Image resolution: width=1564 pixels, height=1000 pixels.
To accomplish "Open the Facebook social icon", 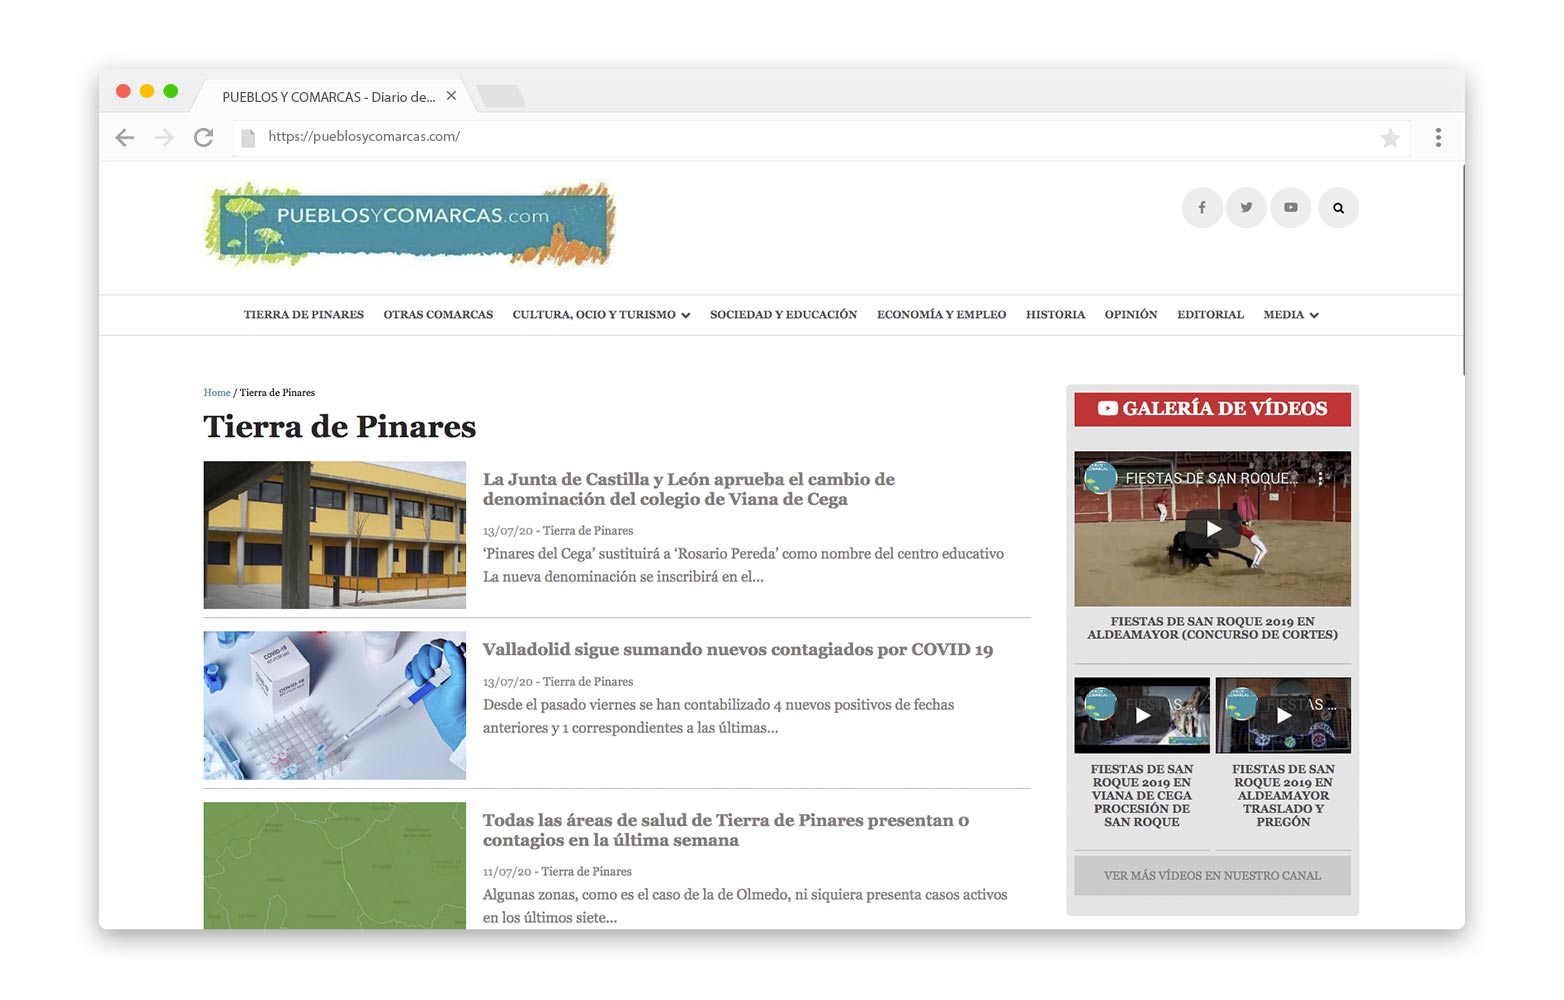I will coord(1202,207).
